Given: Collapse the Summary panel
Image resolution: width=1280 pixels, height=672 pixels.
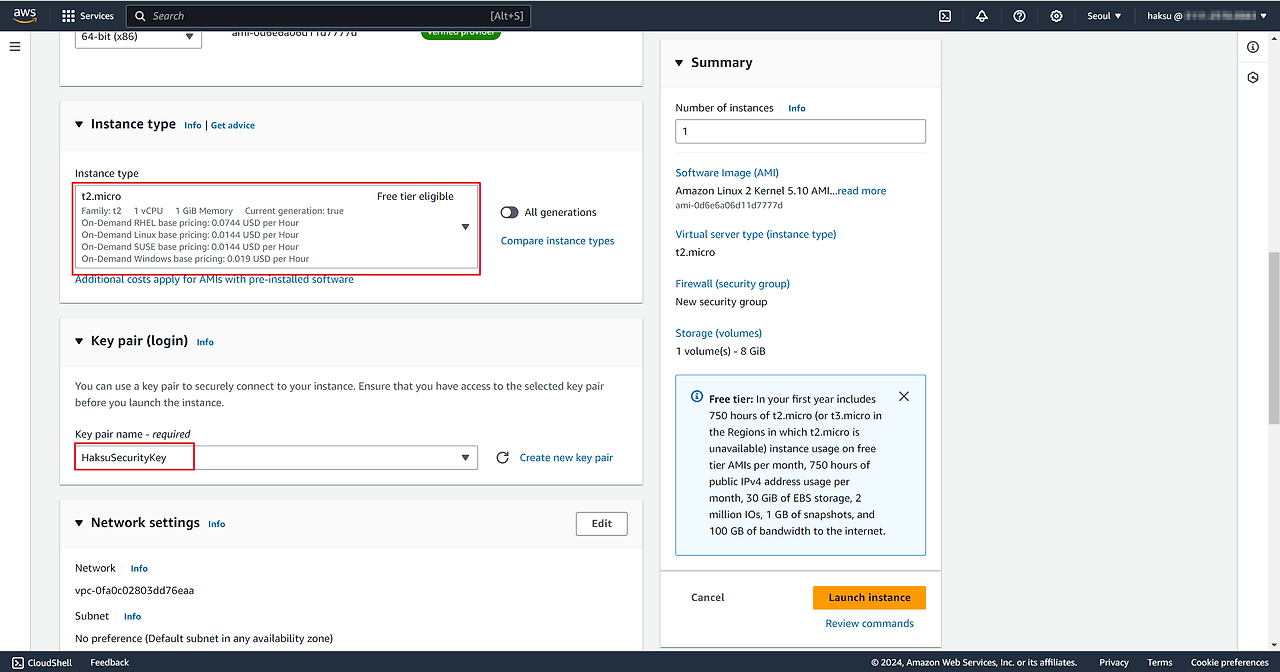Looking at the screenshot, I should tap(680, 63).
